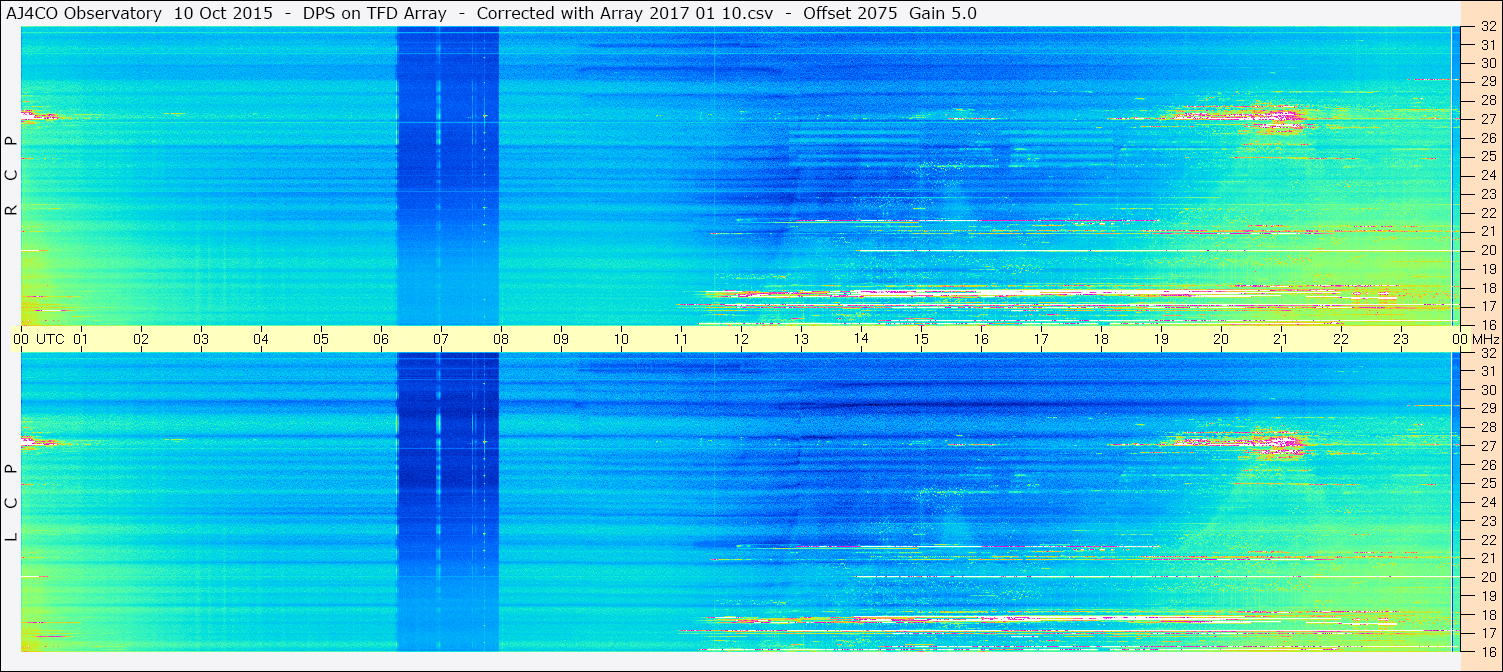
Task: Select the 08 hour marker on time axis
Action: pos(501,339)
